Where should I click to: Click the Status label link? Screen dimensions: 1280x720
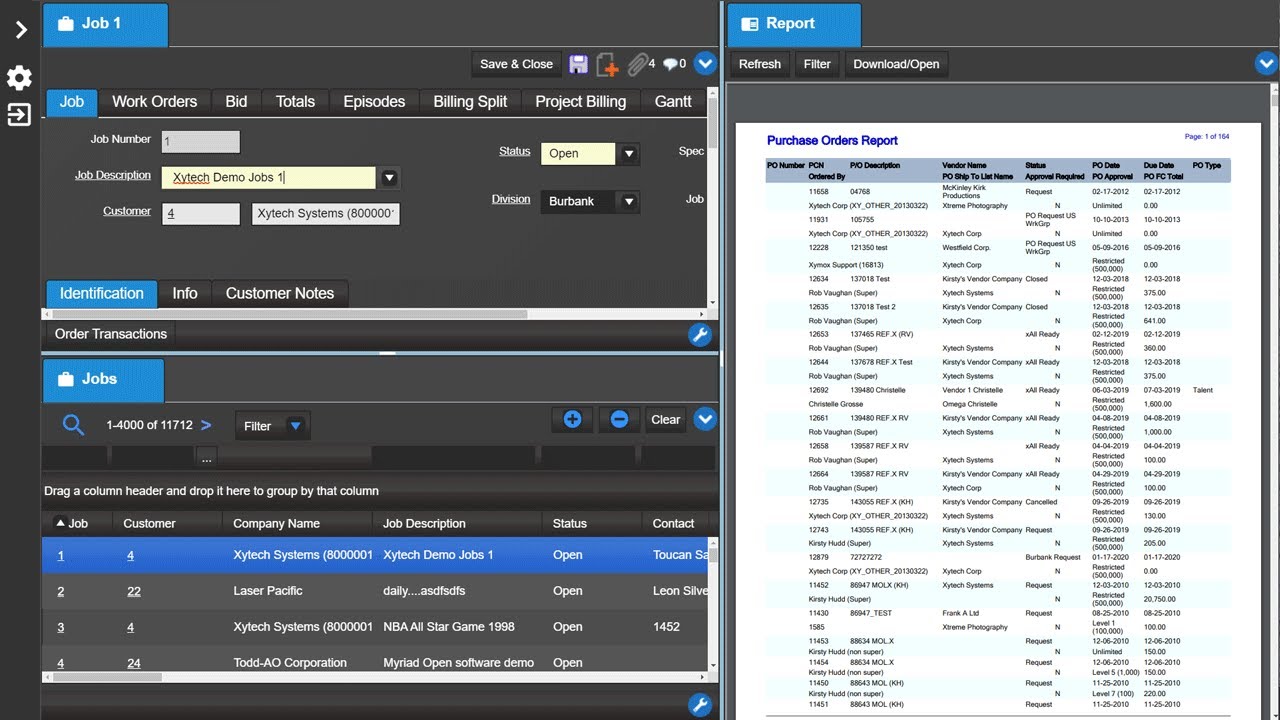515,151
